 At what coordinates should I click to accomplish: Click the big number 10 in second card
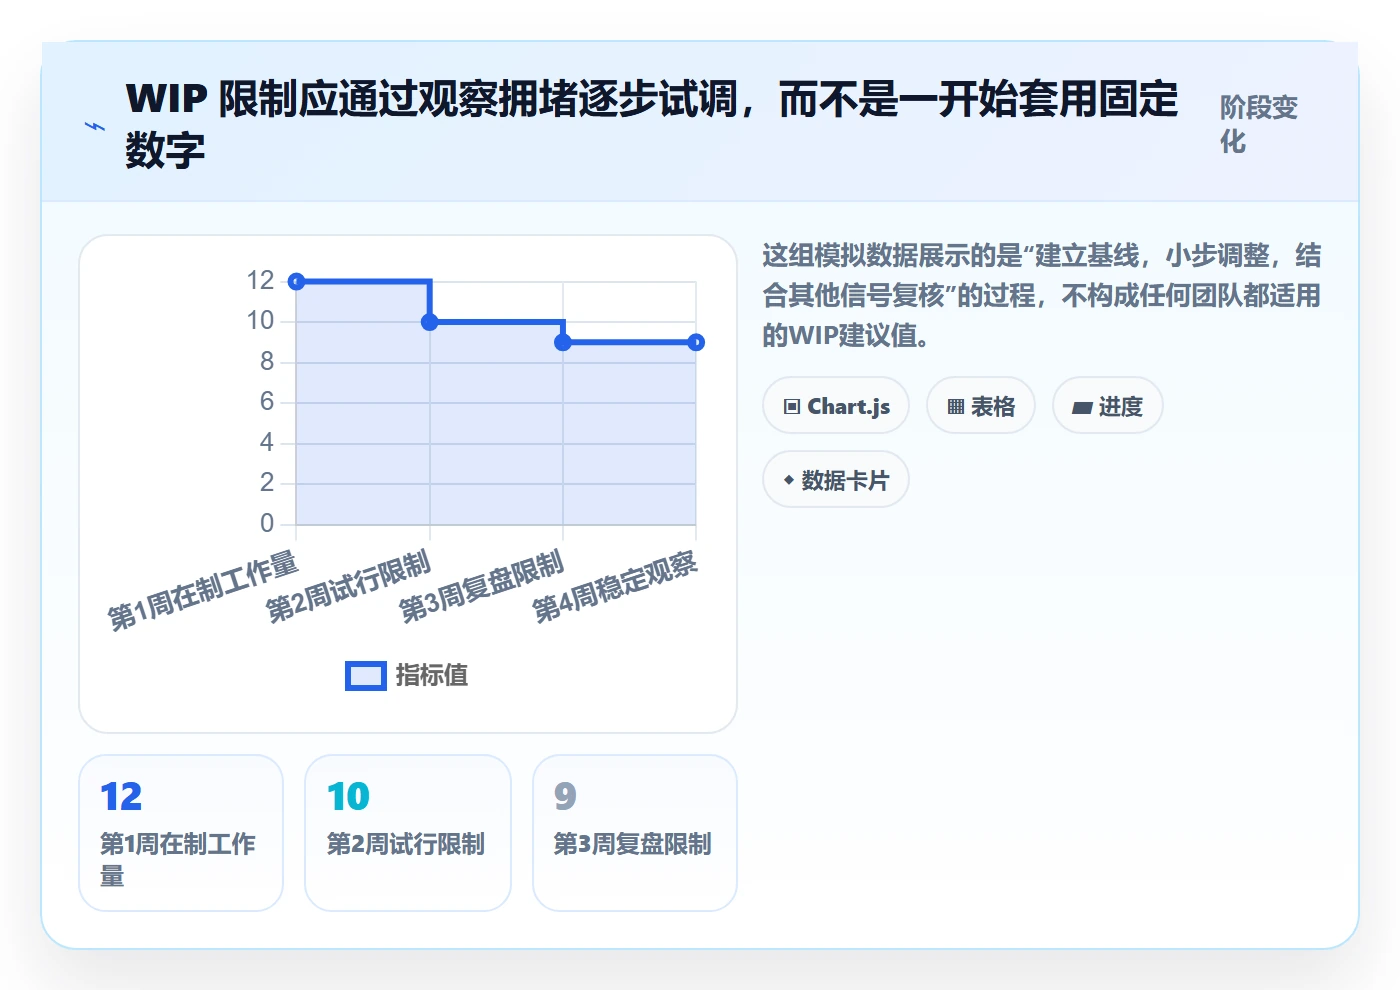[x=348, y=797]
